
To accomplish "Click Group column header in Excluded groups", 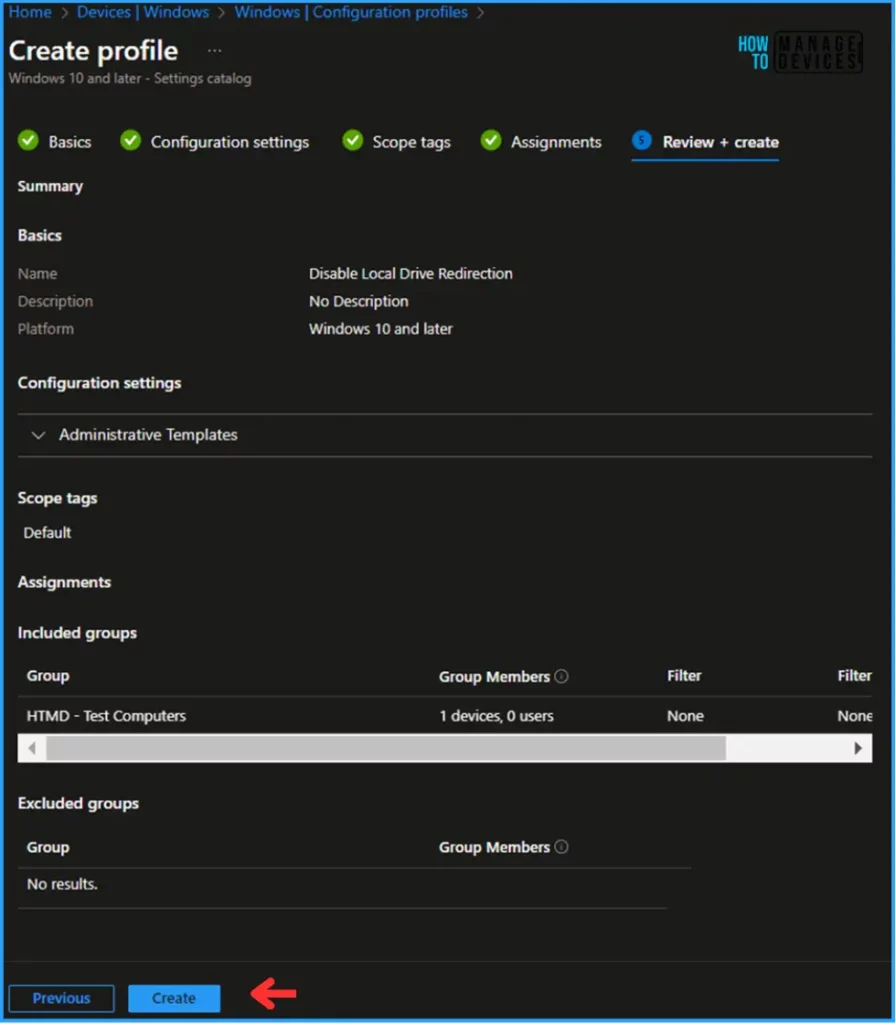I will click(x=48, y=847).
